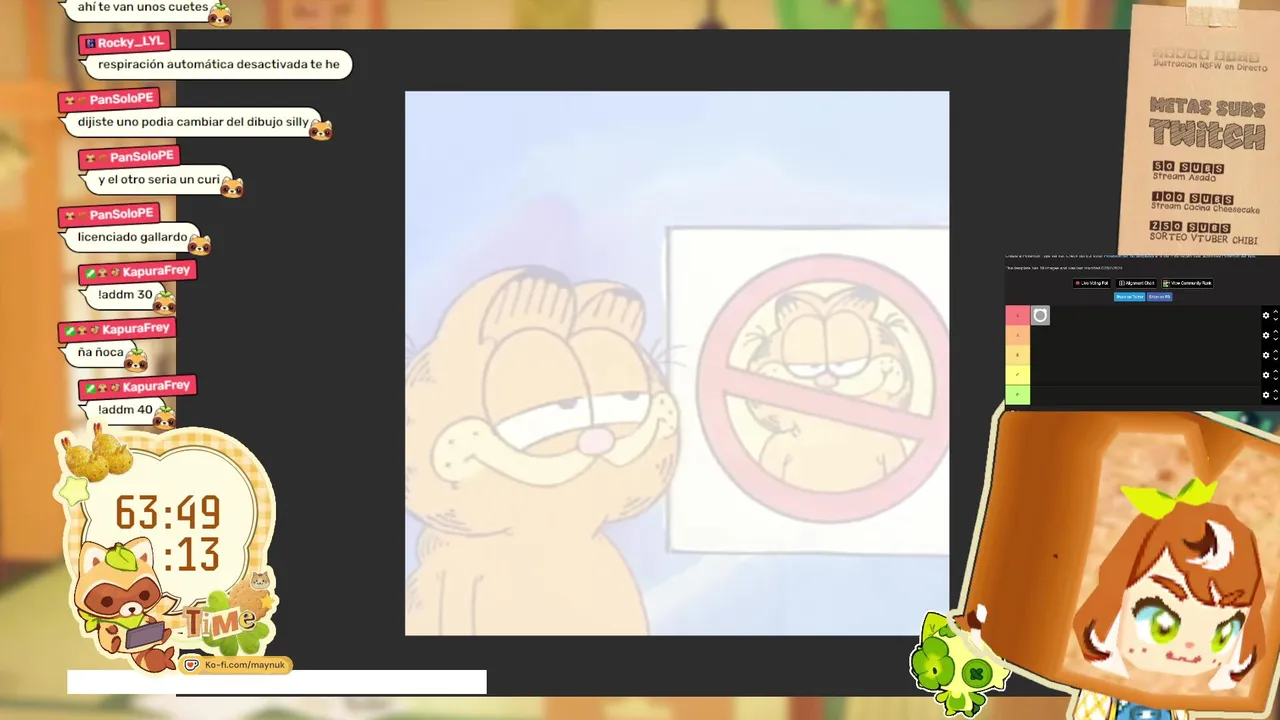Move the green tier row up
Screen dimensions: 1280x720
tap(1276, 391)
